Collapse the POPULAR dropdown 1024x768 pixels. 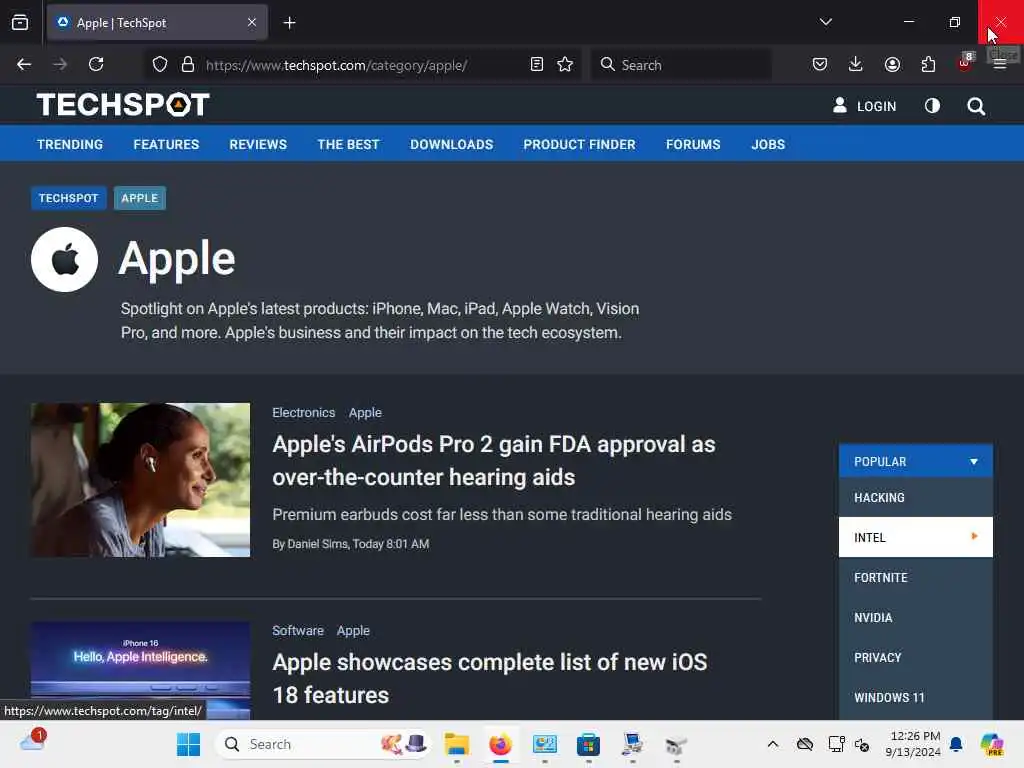[x=916, y=461]
